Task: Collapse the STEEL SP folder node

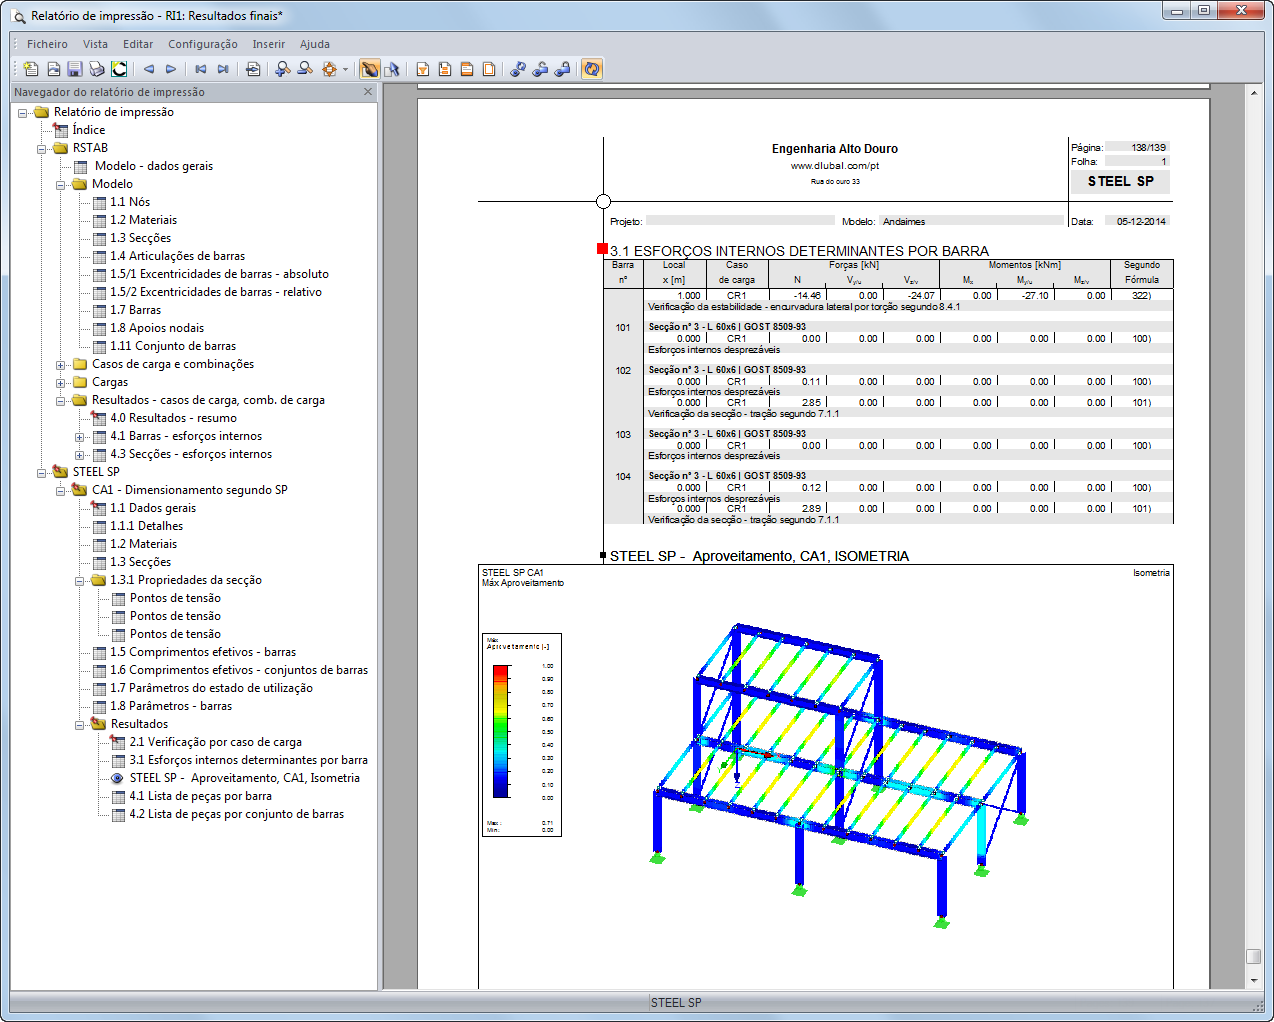Action: point(42,472)
